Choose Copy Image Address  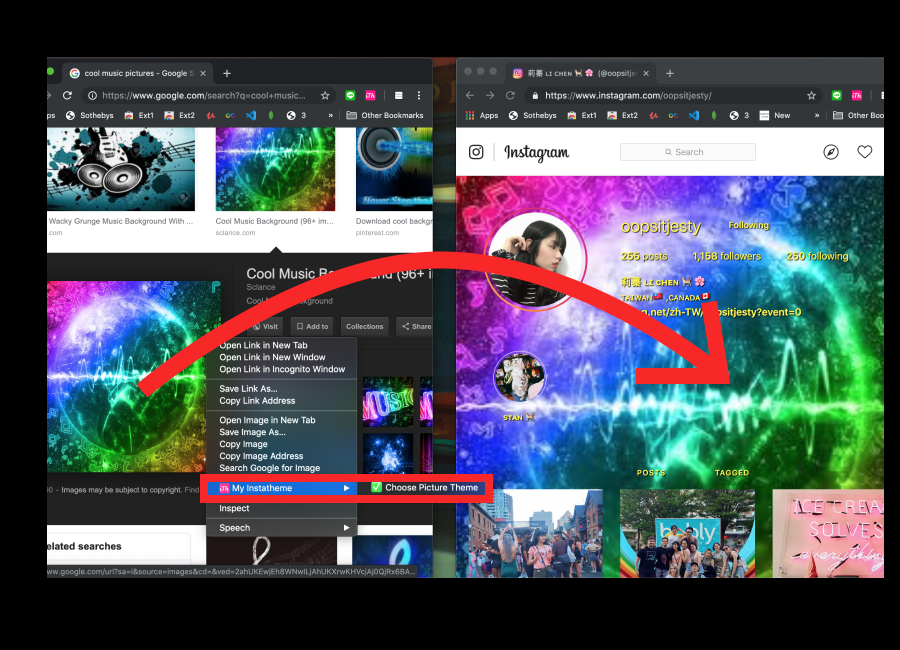tap(281, 456)
